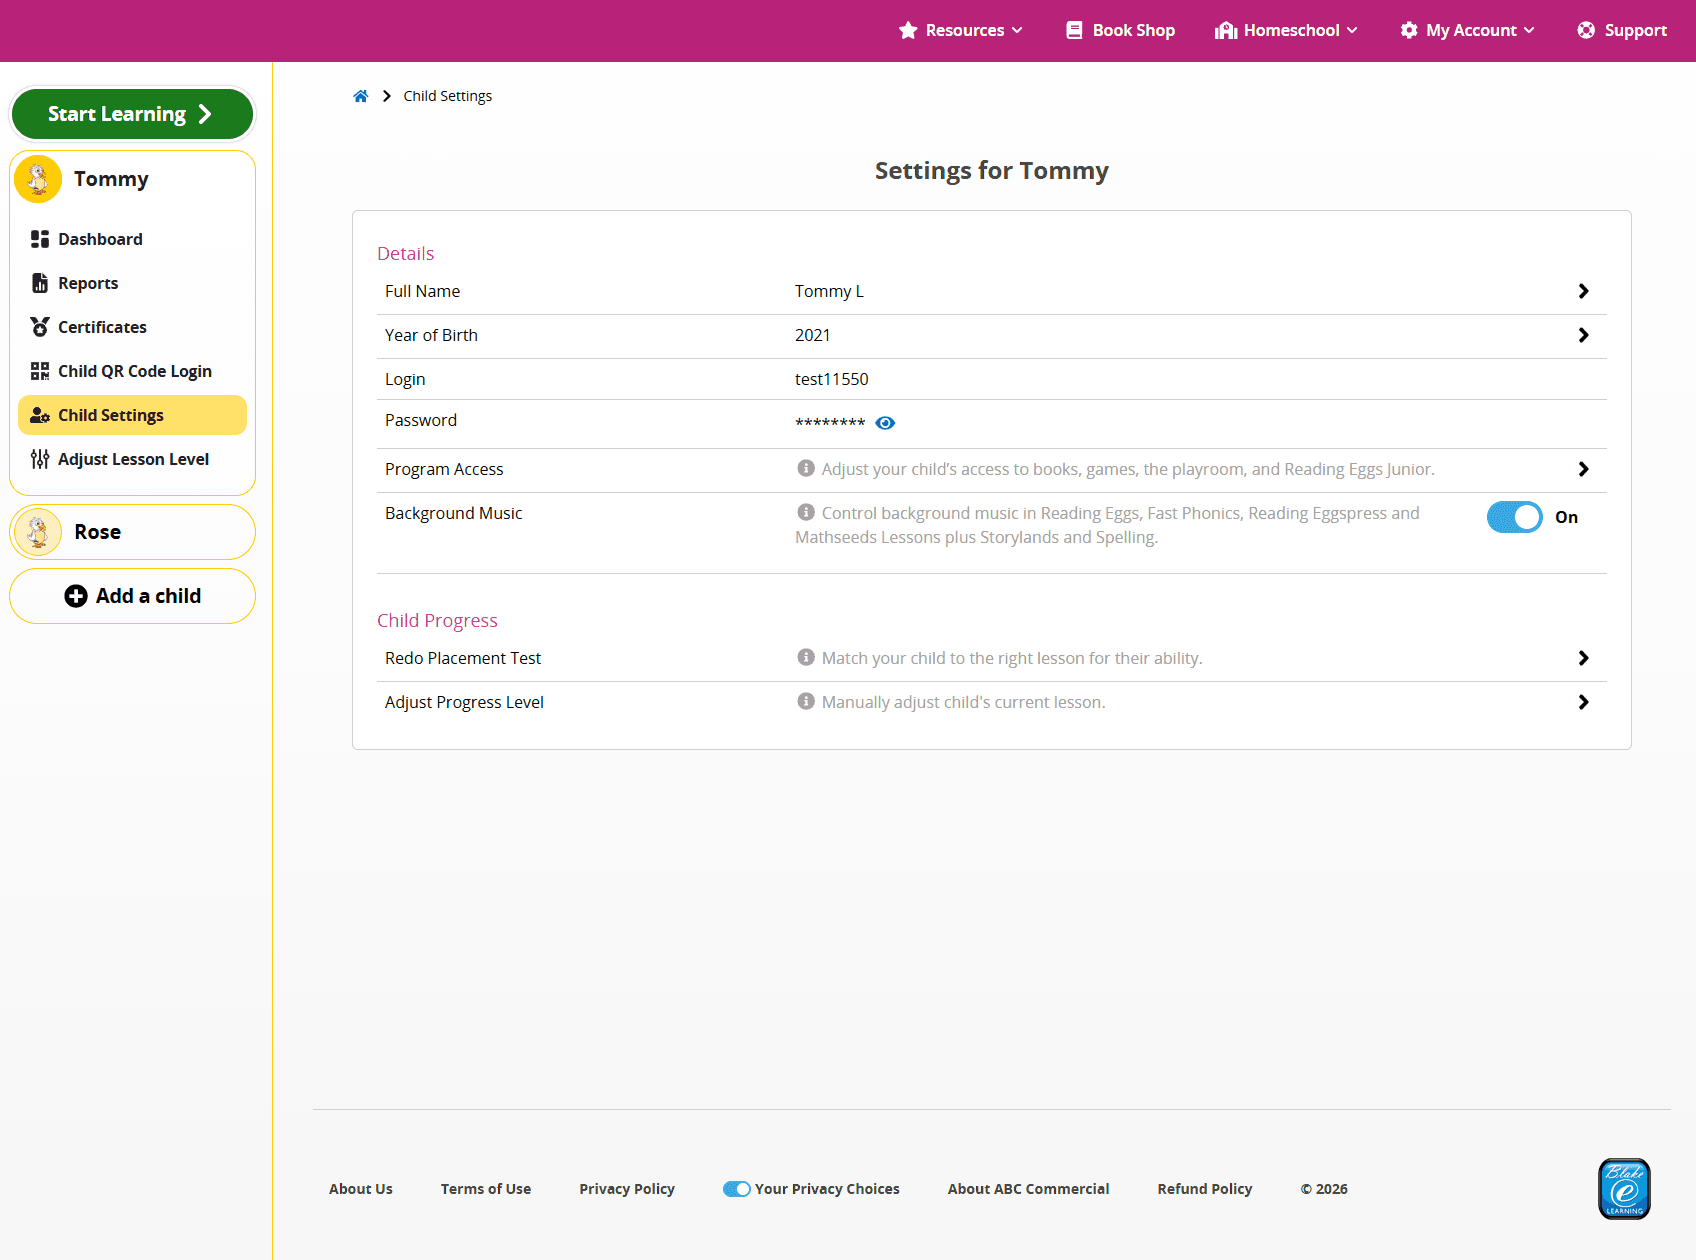Show password with the eye icon
The image size is (1696, 1260).
pyautogui.click(x=885, y=423)
